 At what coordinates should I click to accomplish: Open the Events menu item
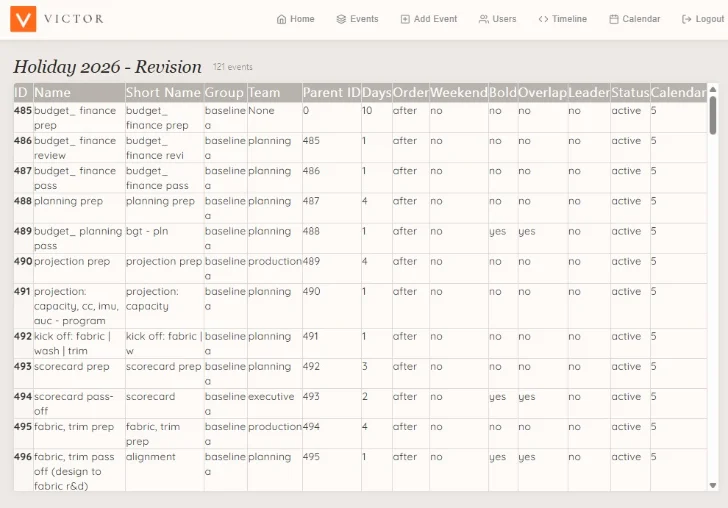358,19
